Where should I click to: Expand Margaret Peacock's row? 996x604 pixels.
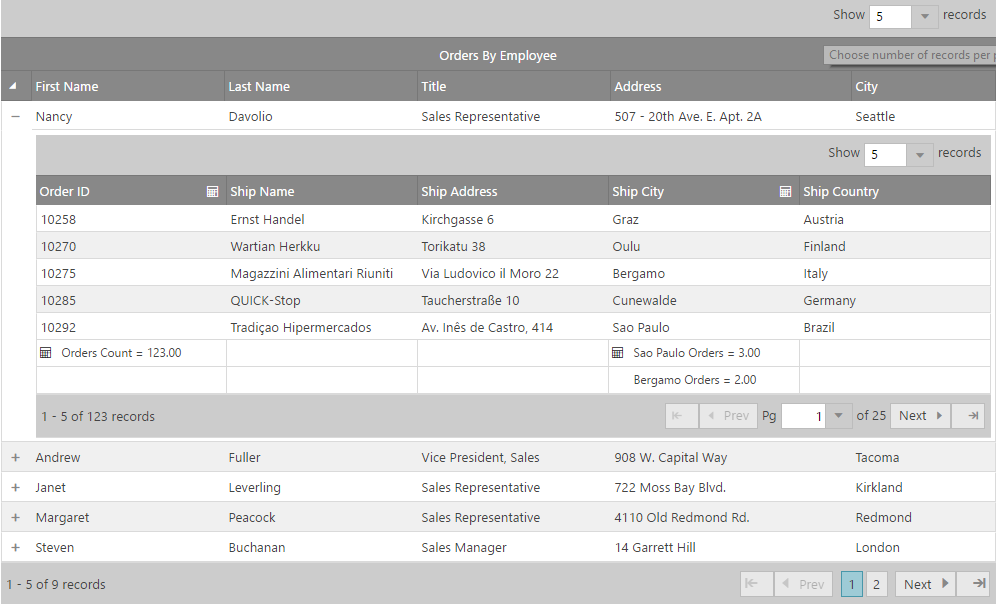pos(15,518)
